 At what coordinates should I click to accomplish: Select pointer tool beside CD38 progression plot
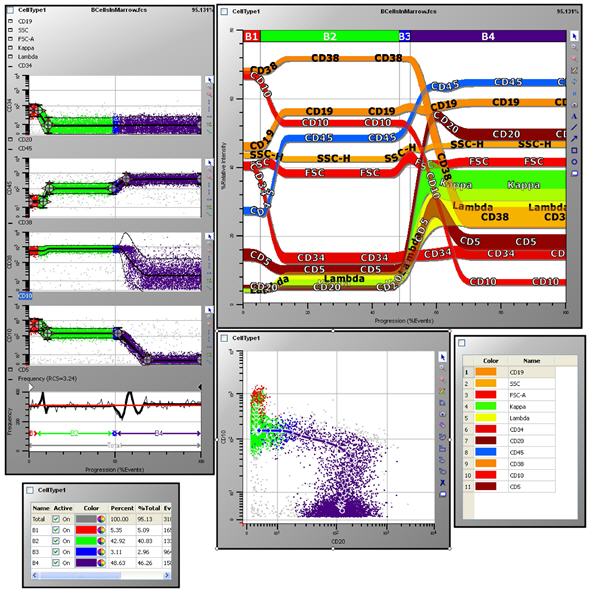coord(209,237)
